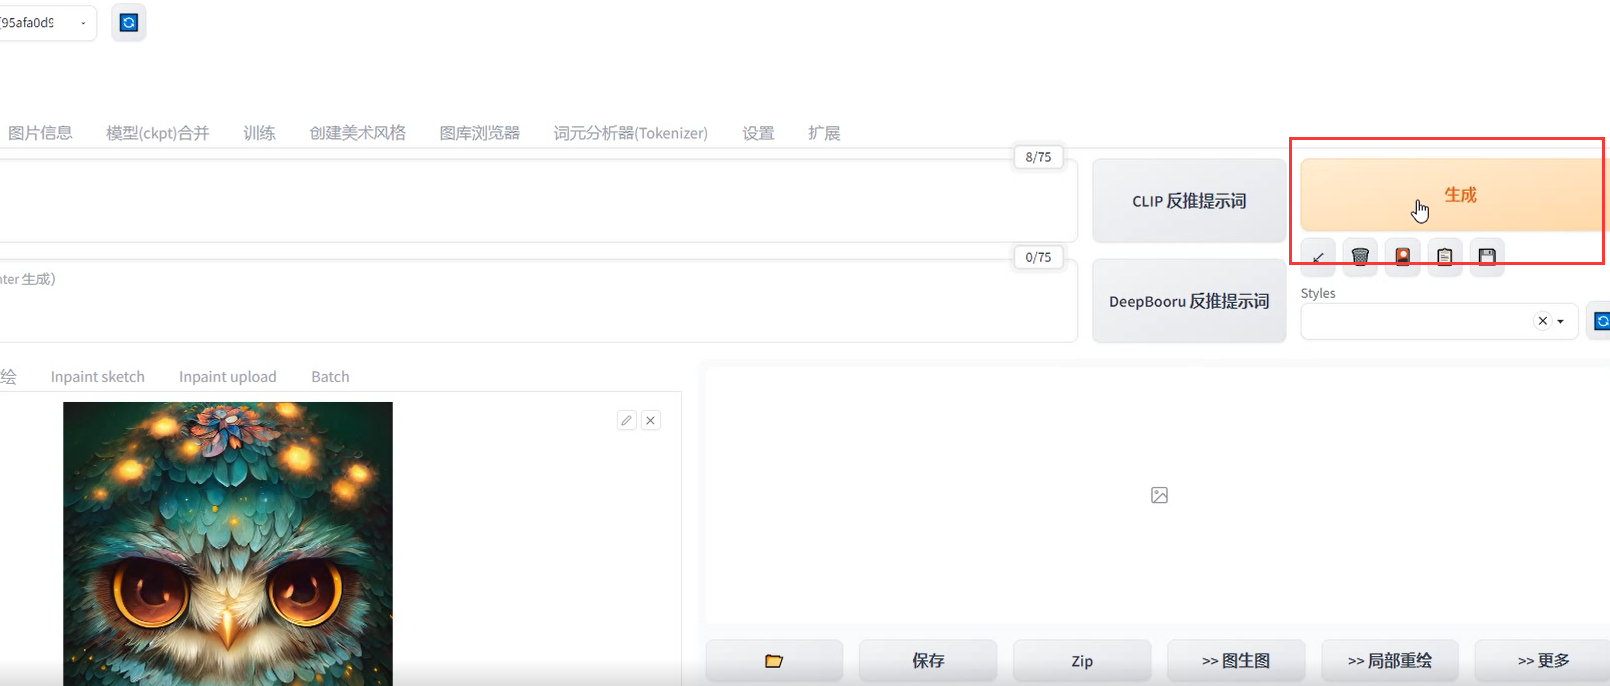Image resolution: width=1610 pixels, height=686 pixels.
Task: Remove the uploaded owl image
Action: (651, 420)
